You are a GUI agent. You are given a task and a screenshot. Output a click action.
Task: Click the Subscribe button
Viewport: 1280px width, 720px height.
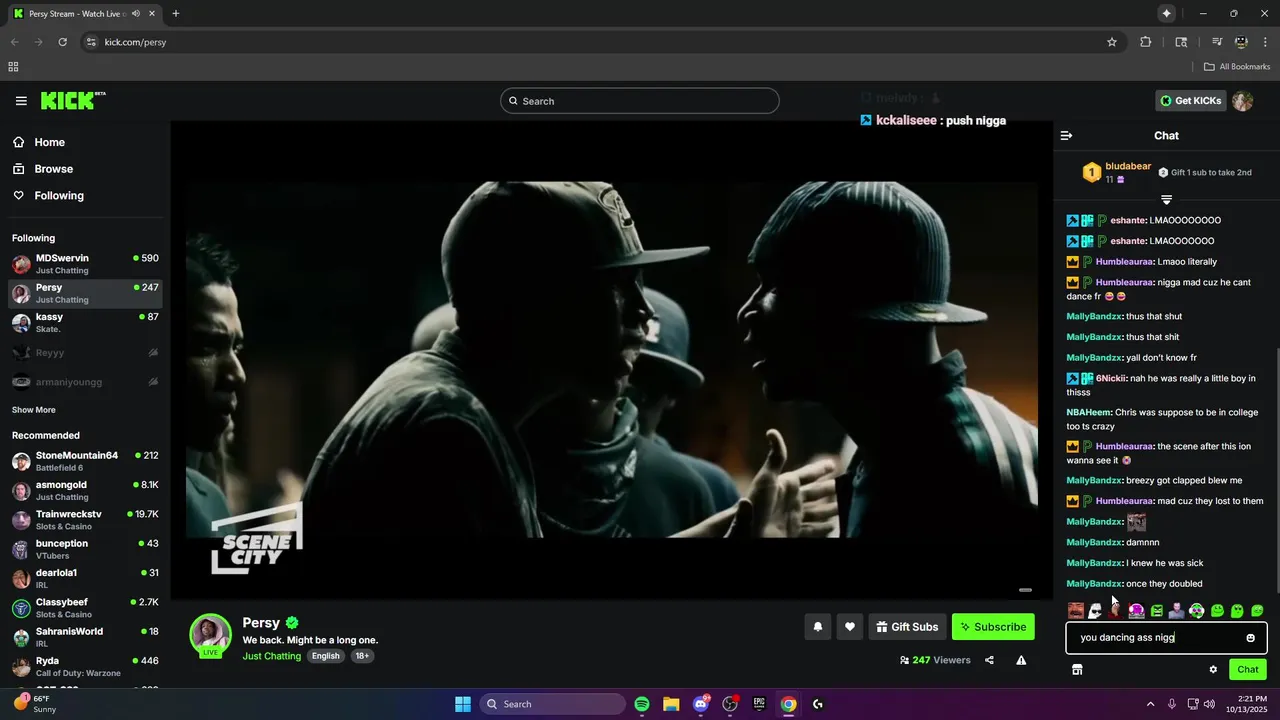(x=993, y=627)
